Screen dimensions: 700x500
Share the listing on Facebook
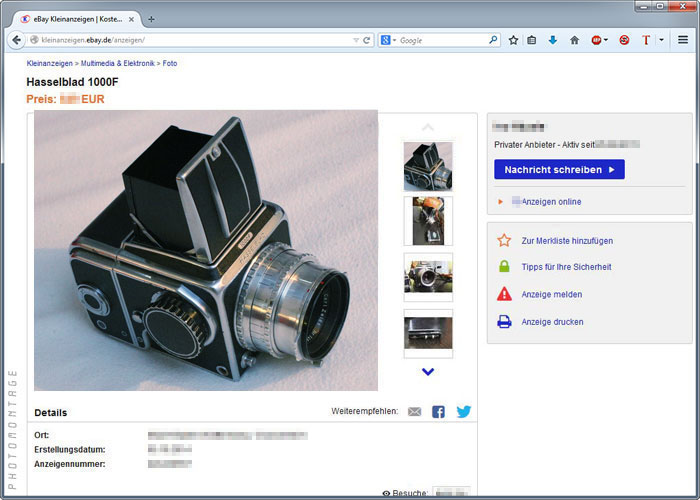[x=438, y=412]
